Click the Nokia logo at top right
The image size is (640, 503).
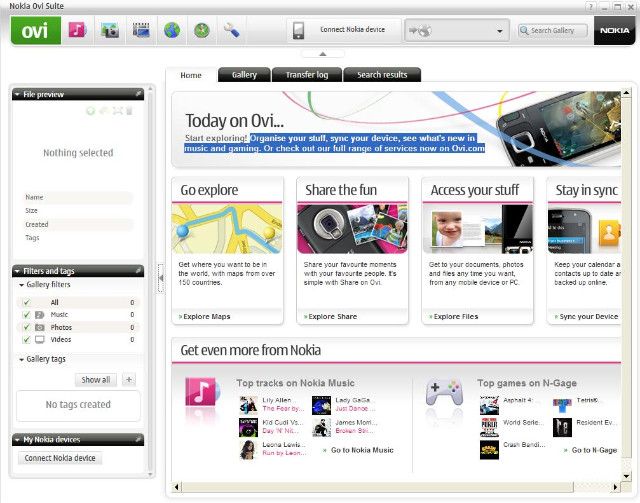(x=614, y=30)
